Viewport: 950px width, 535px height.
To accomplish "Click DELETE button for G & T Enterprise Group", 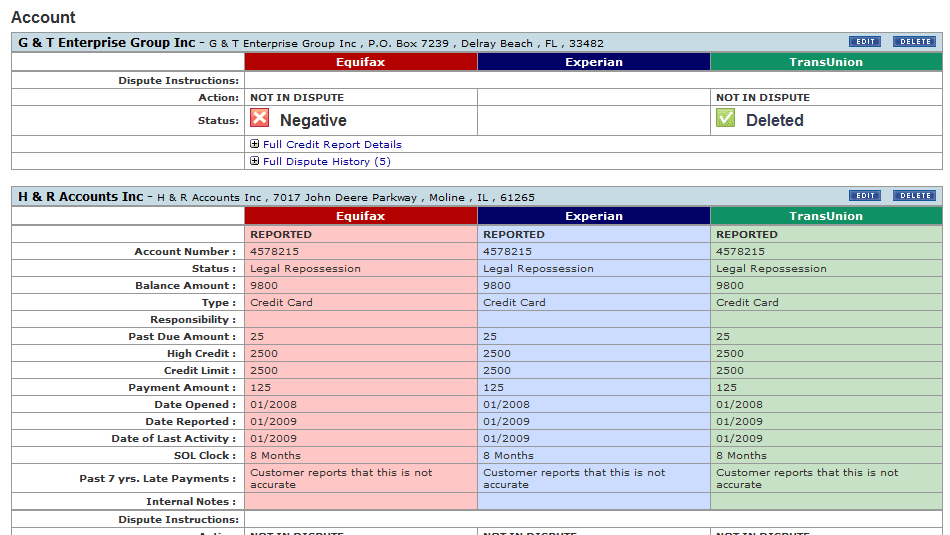I will tap(915, 42).
